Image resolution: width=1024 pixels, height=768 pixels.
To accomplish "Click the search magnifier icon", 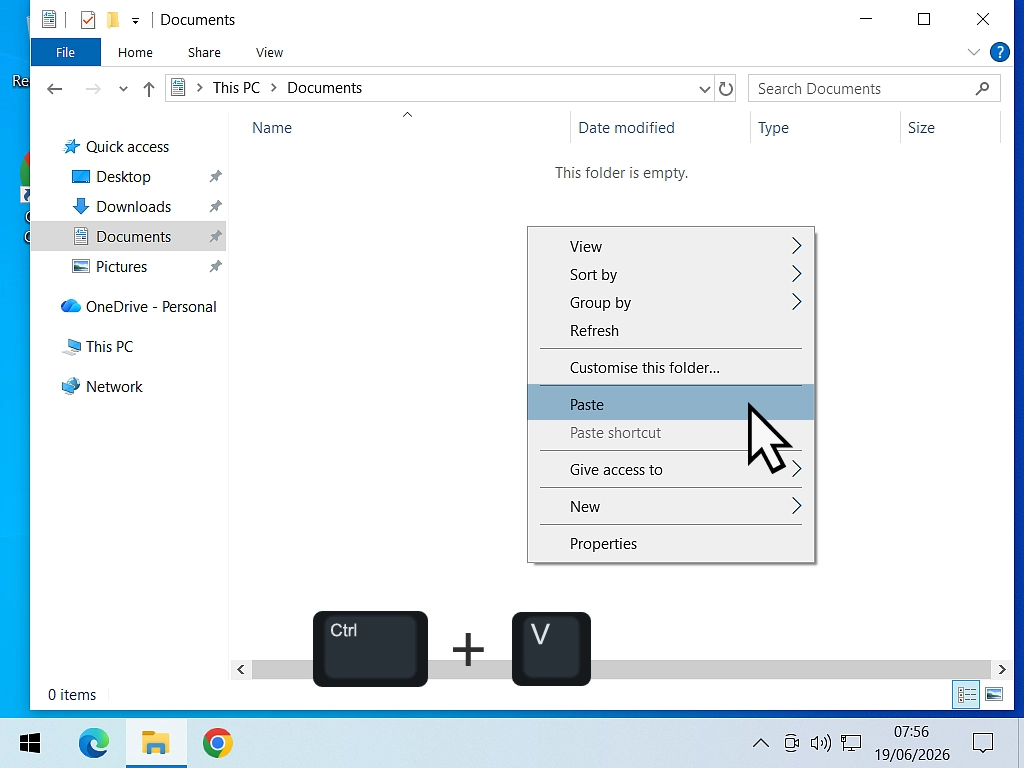I will (982, 88).
